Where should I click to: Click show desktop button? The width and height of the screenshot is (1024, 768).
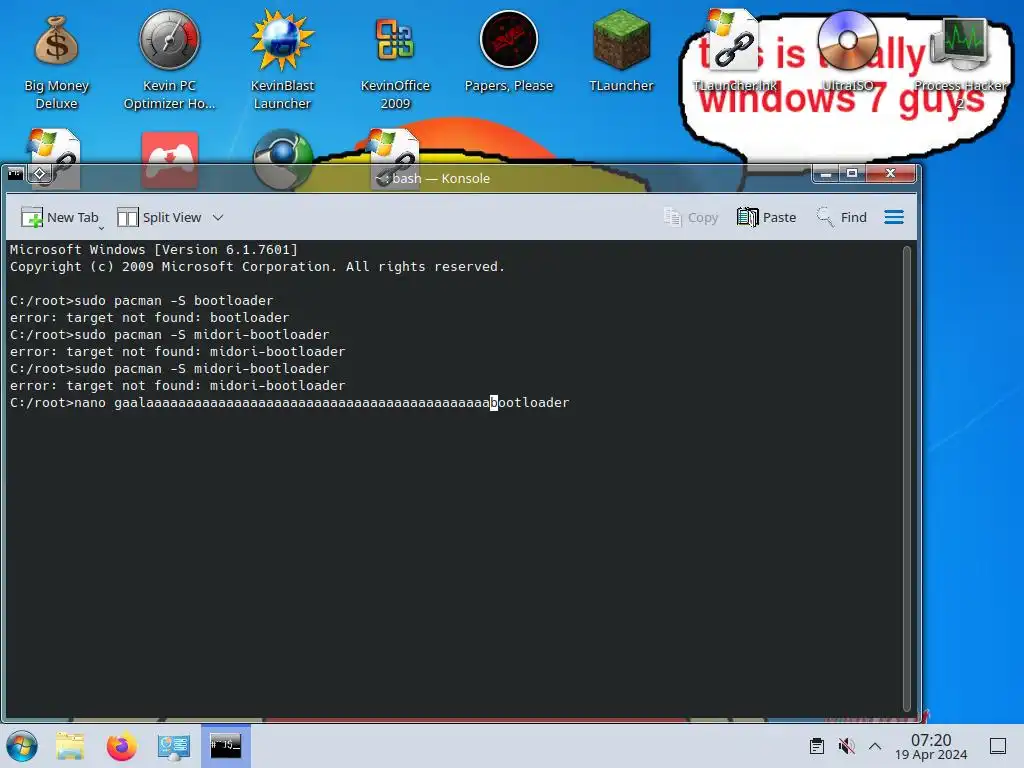[x=997, y=746]
